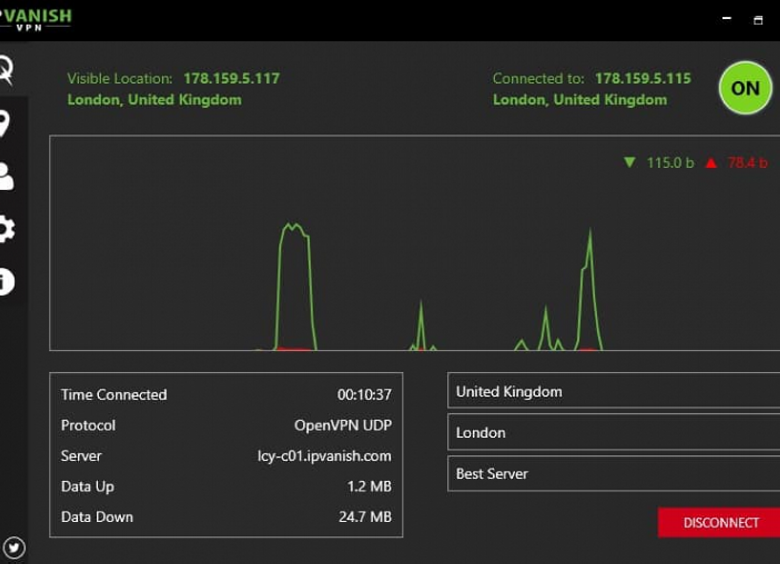Minimize the IPVanish window
This screenshot has width=780, height=564.
(727, 19)
